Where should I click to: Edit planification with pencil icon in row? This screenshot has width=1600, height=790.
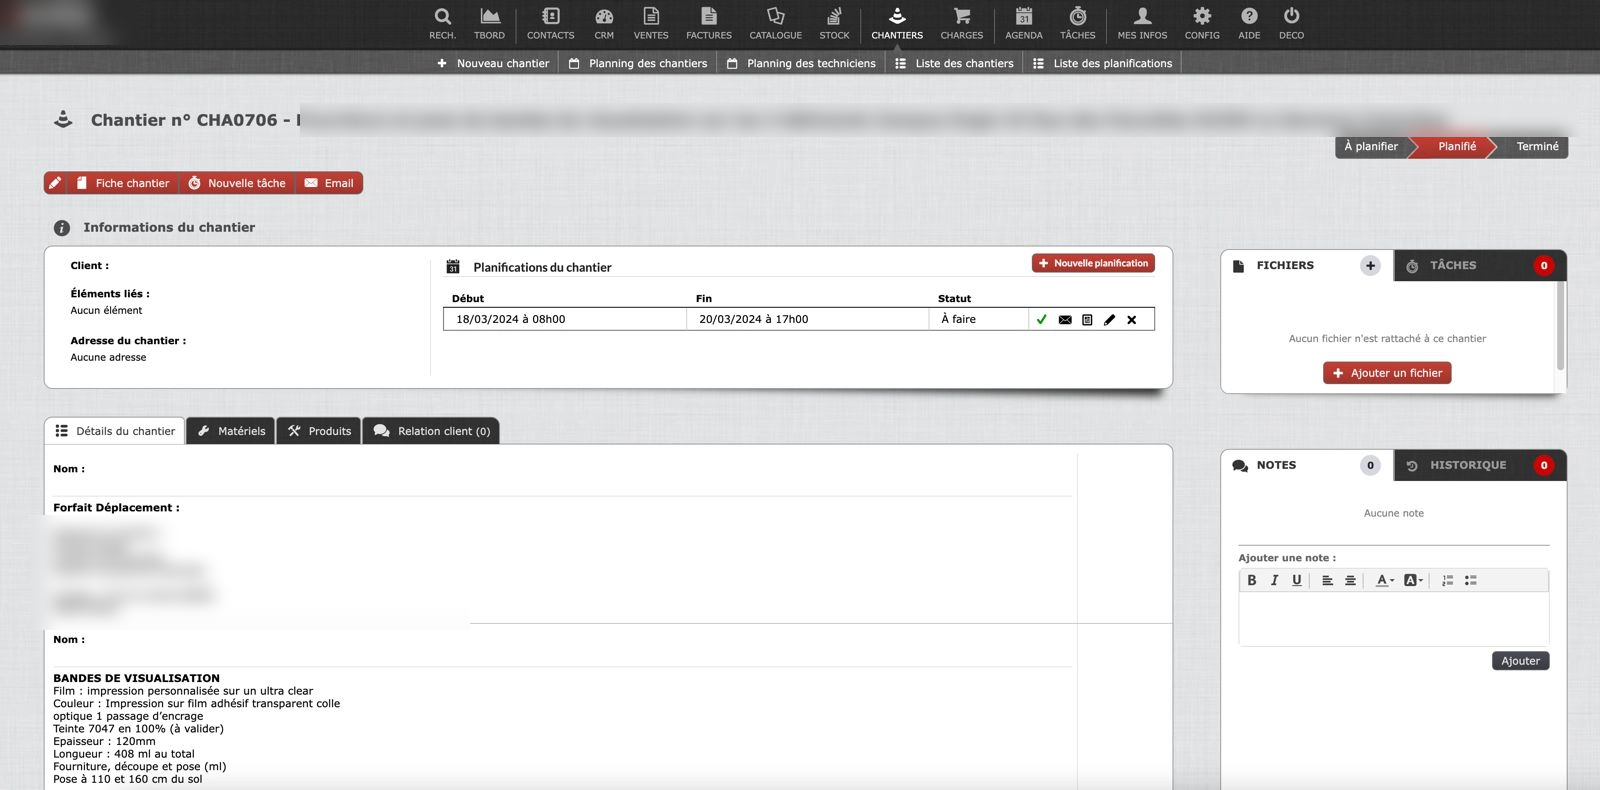(x=1109, y=320)
